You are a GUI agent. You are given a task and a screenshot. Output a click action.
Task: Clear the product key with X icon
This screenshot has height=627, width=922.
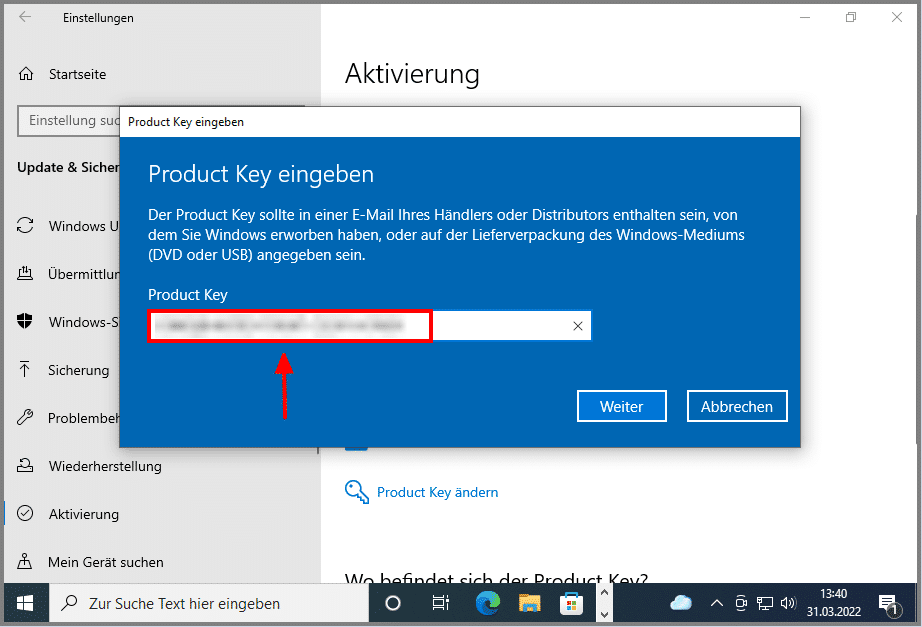(577, 326)
